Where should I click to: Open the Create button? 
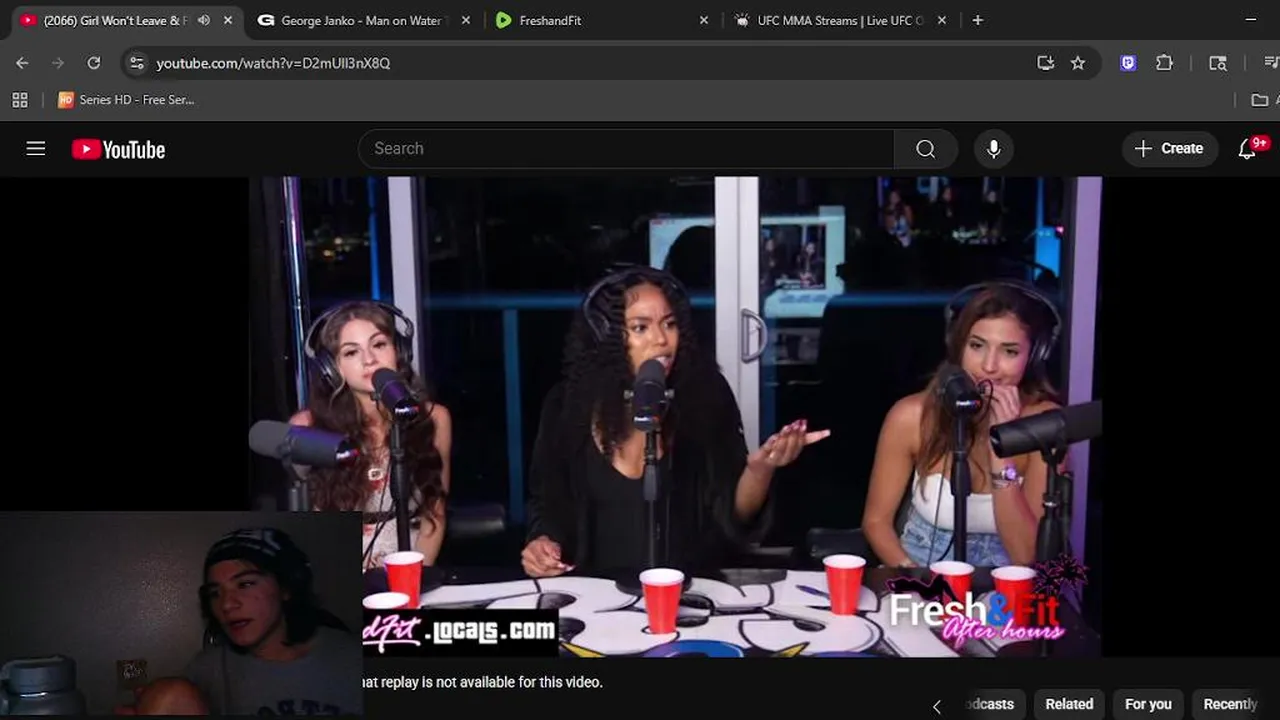(1169, 148)
